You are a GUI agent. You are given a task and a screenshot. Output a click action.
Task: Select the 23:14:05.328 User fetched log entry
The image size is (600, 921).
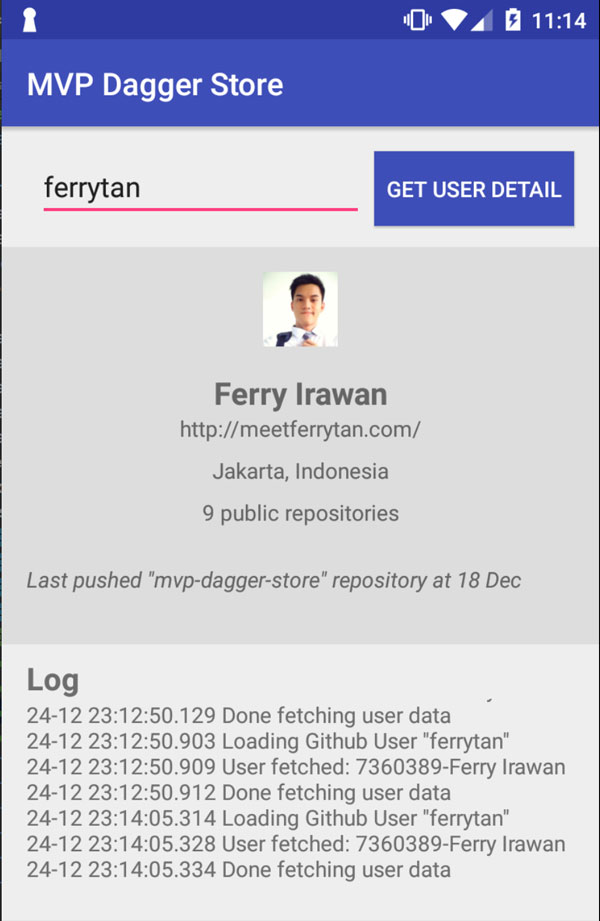point(296,844)
